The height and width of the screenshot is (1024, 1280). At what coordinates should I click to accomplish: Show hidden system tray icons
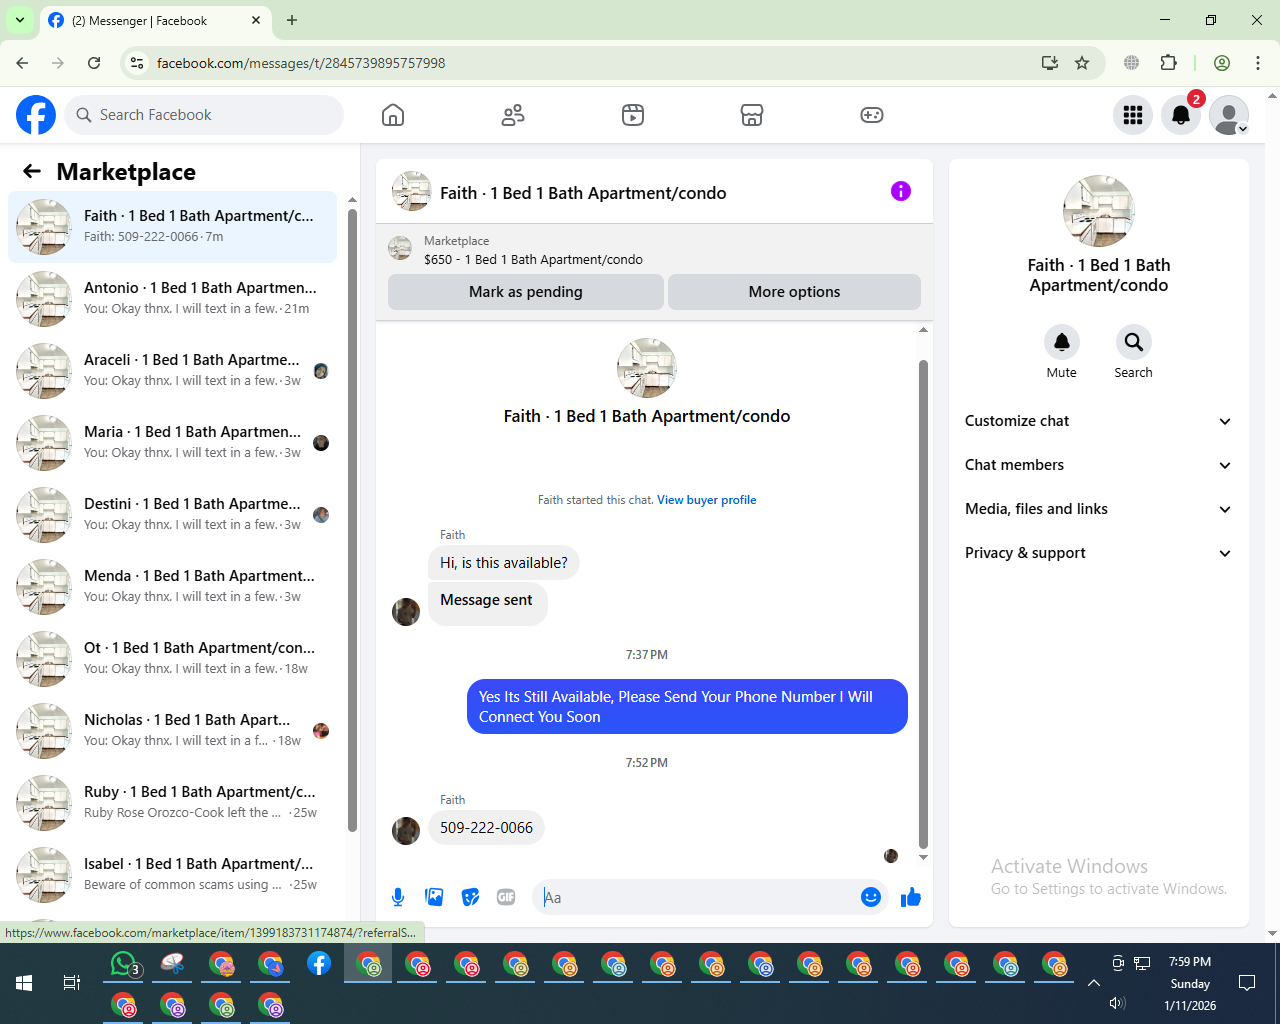point(1094,983)
